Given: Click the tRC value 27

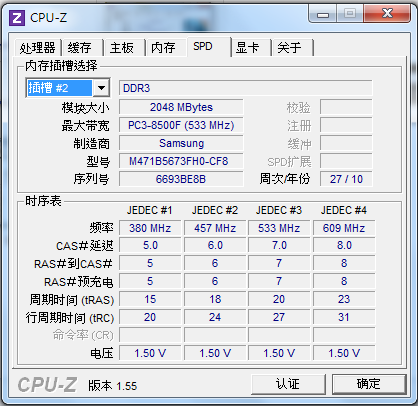Looking at the screenshot, I should coord(279,317).
